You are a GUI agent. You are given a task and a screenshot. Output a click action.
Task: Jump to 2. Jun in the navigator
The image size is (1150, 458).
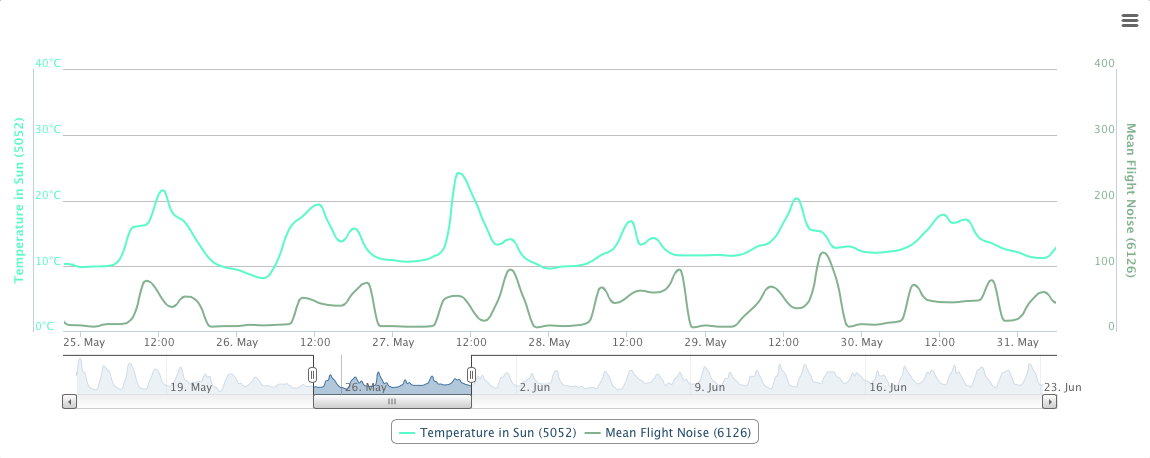point(535,387)
